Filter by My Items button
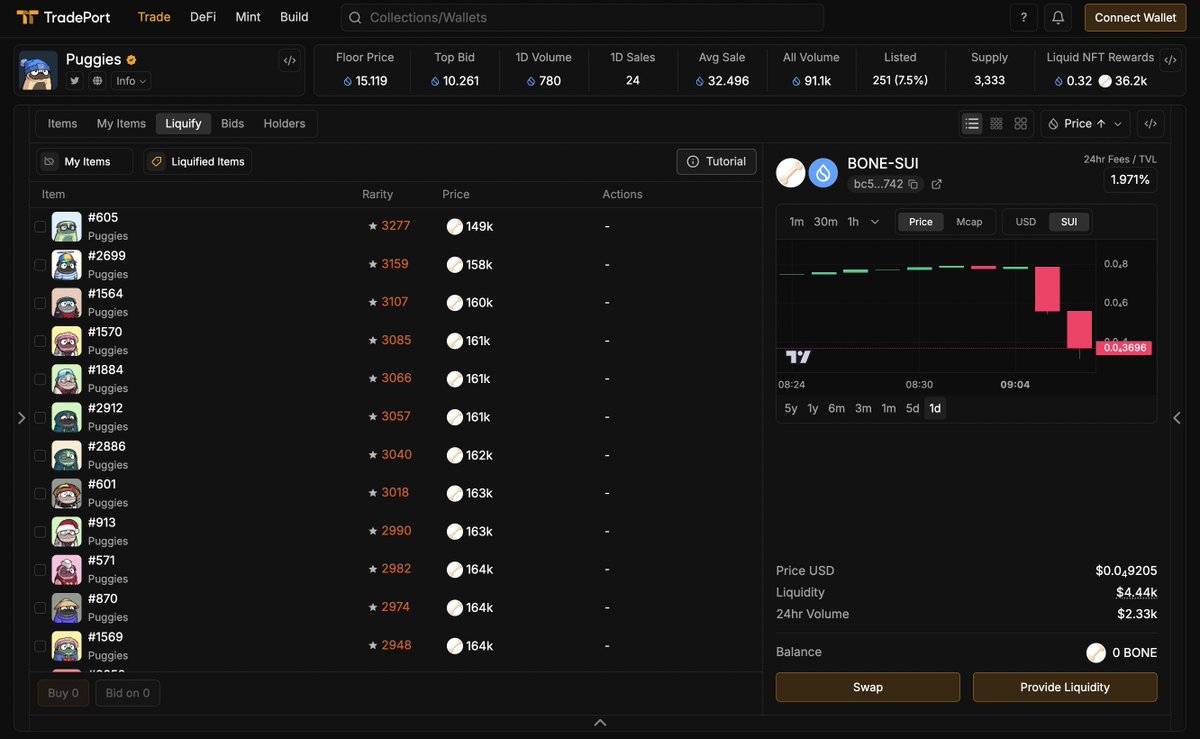This screenshot has width=1200, height=739. (85, 161)
